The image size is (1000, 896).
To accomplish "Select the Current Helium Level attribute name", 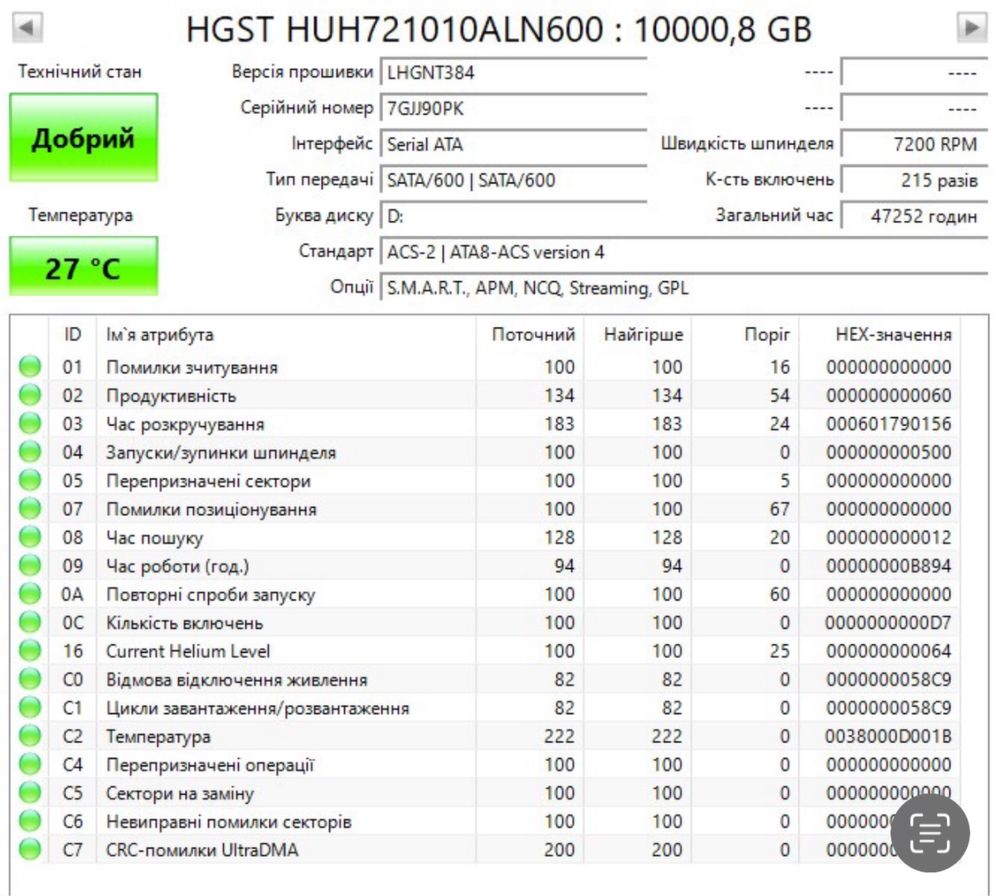I will click(188, 651).
